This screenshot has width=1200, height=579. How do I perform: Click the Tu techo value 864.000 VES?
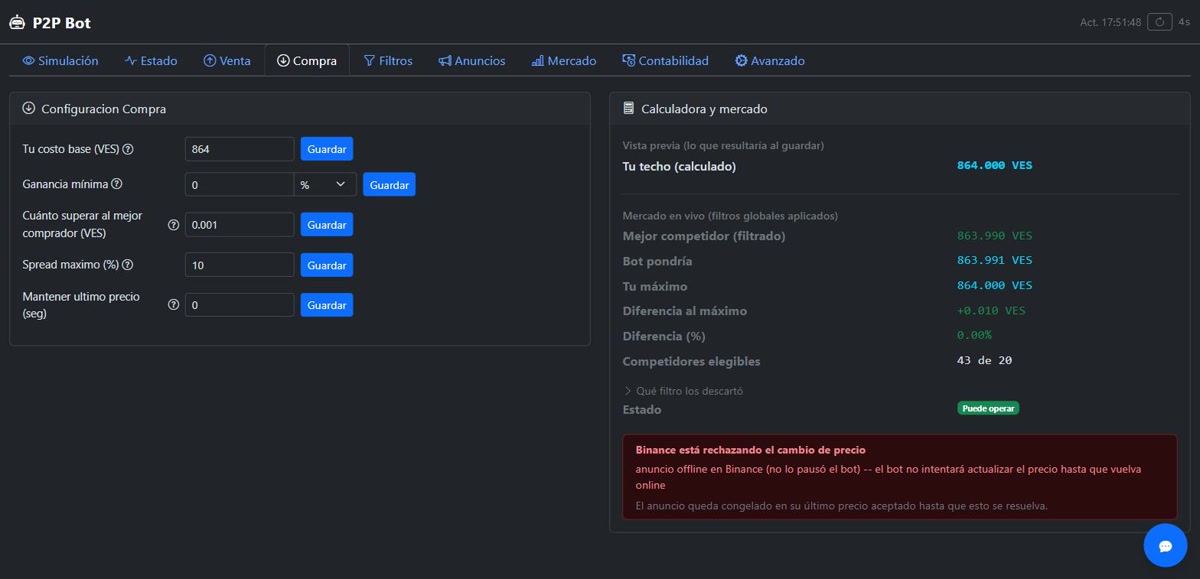tap(995, 166)
